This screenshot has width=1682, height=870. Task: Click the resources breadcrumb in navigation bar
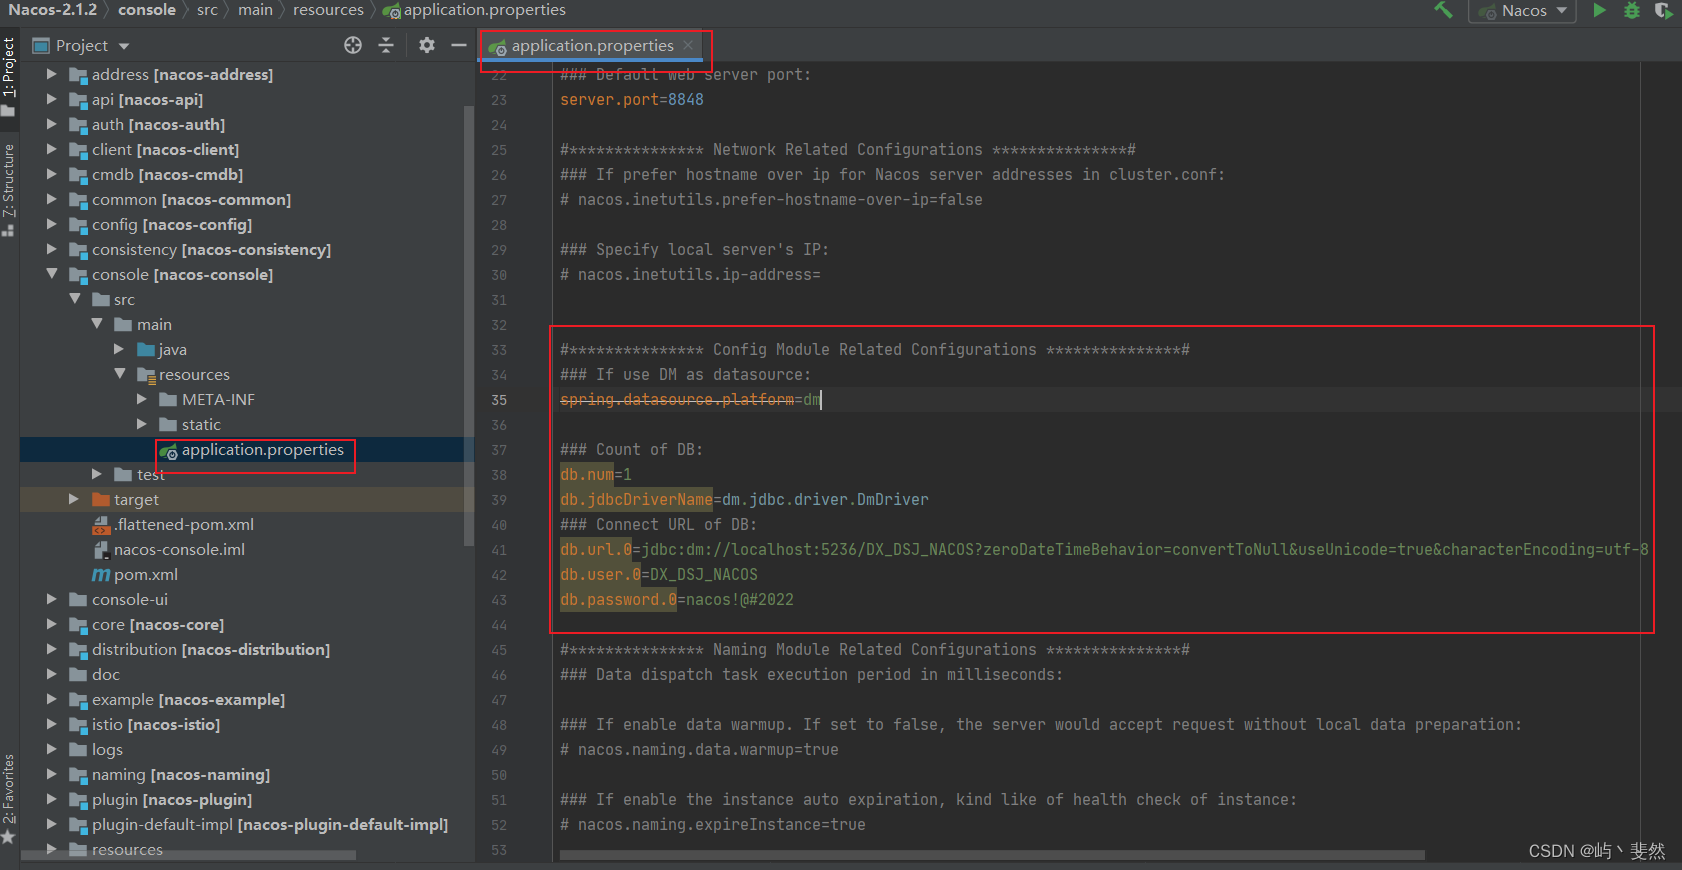[328, 10]
